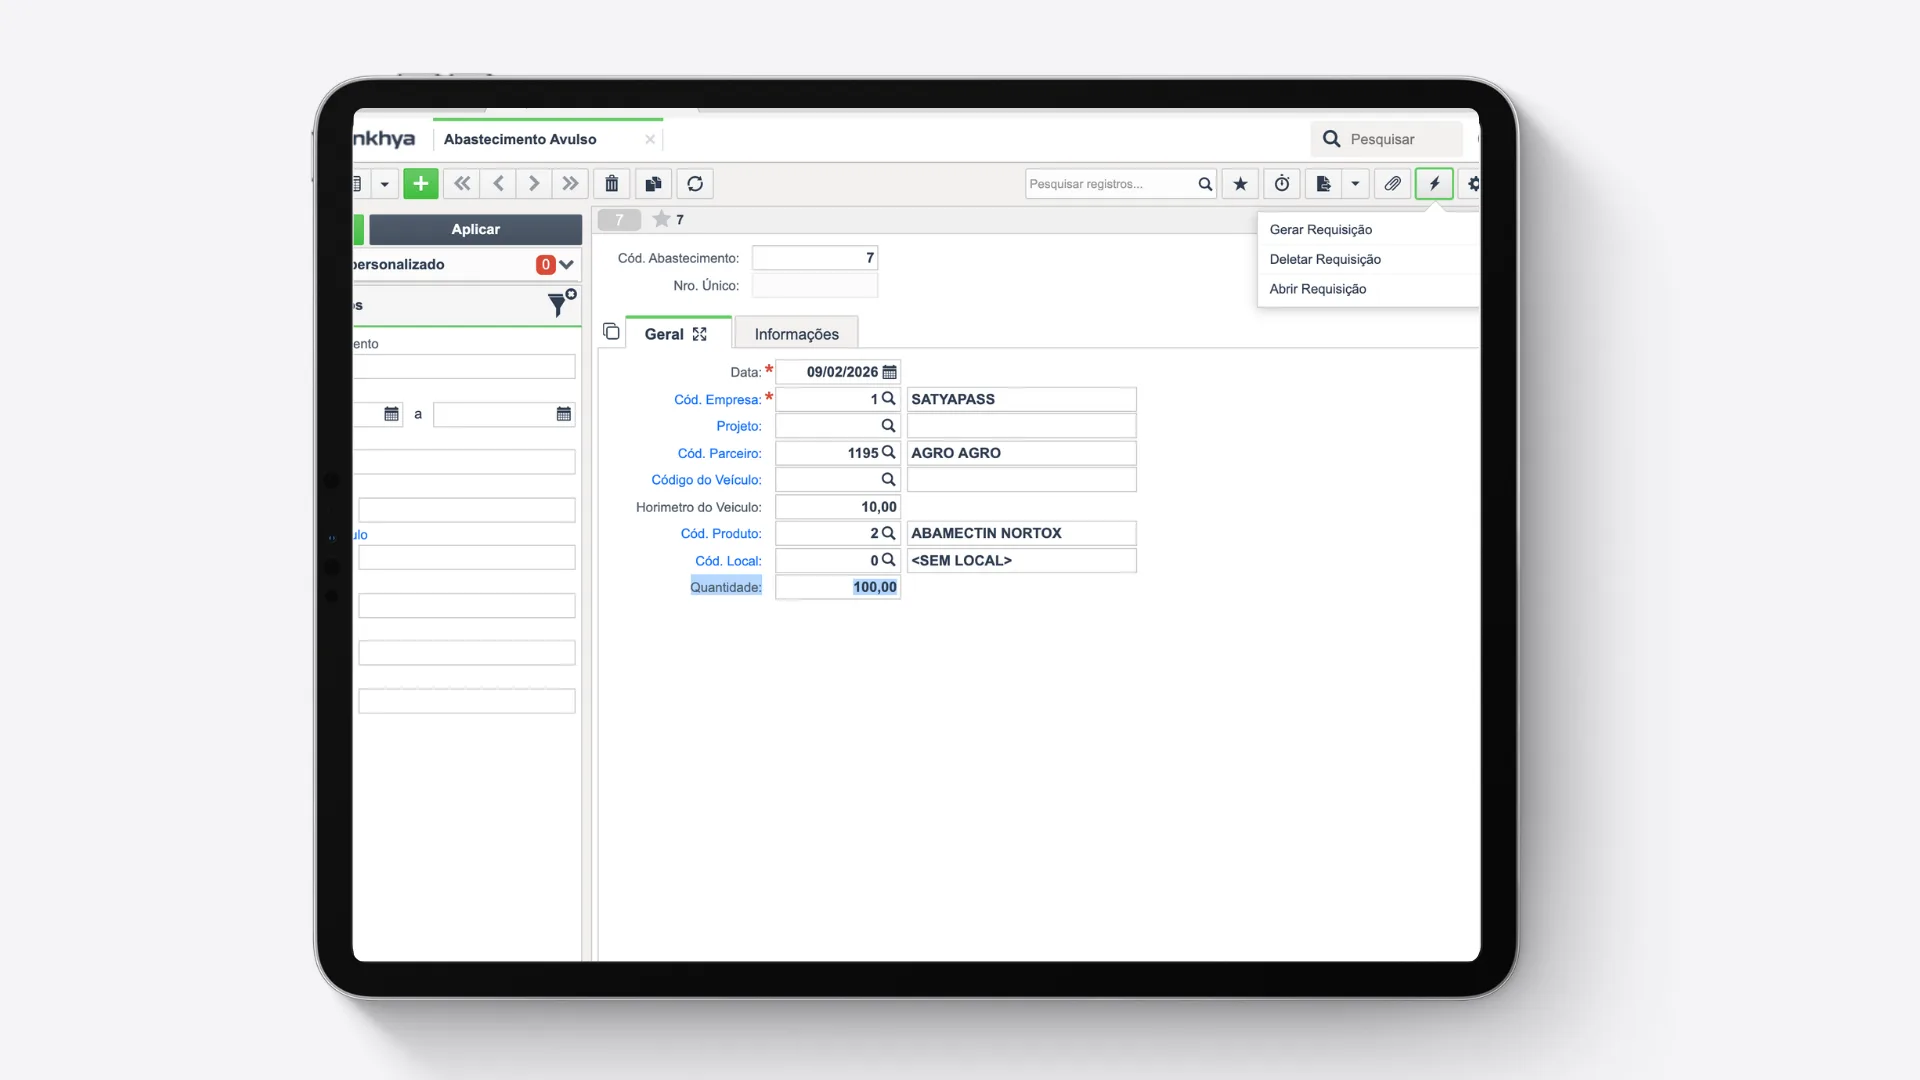This screenshot has width=1920, height=1080.
Task: Go to next record arrow
Action: point(534,184)
